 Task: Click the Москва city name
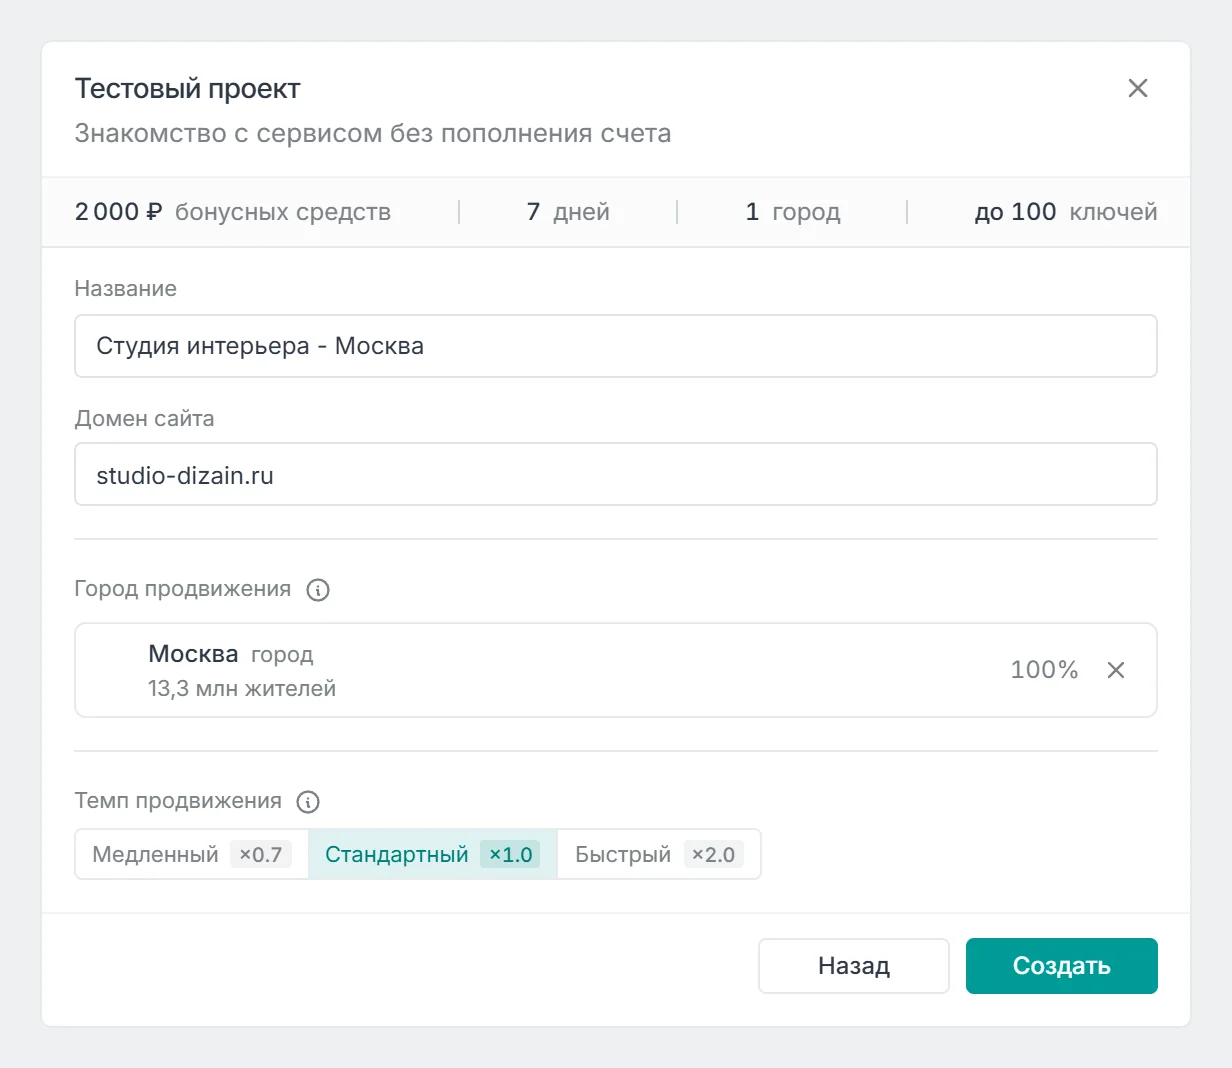coord(193,654)
